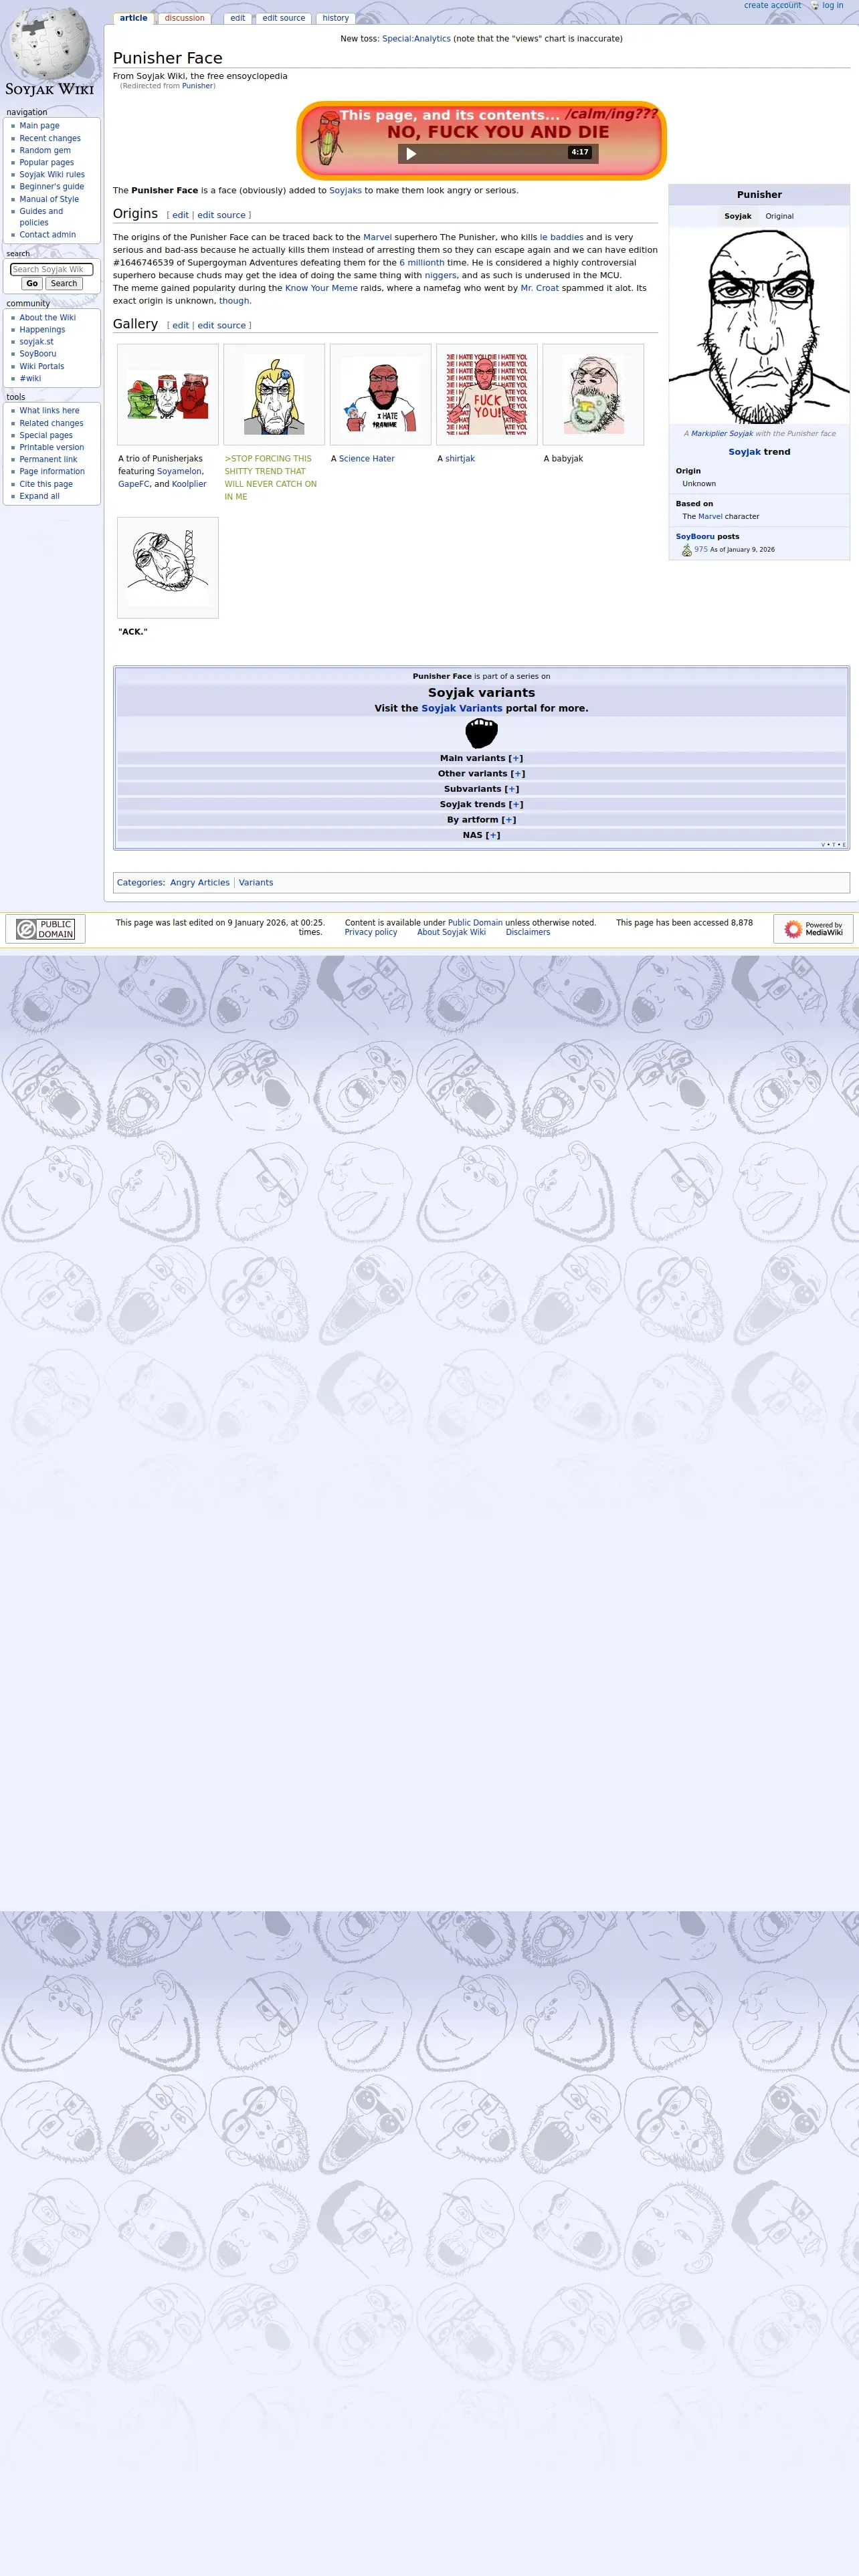This screenshot has height=2576, width=859.
Task: Click the Public Domain license badge
Action: coord(45,928)
